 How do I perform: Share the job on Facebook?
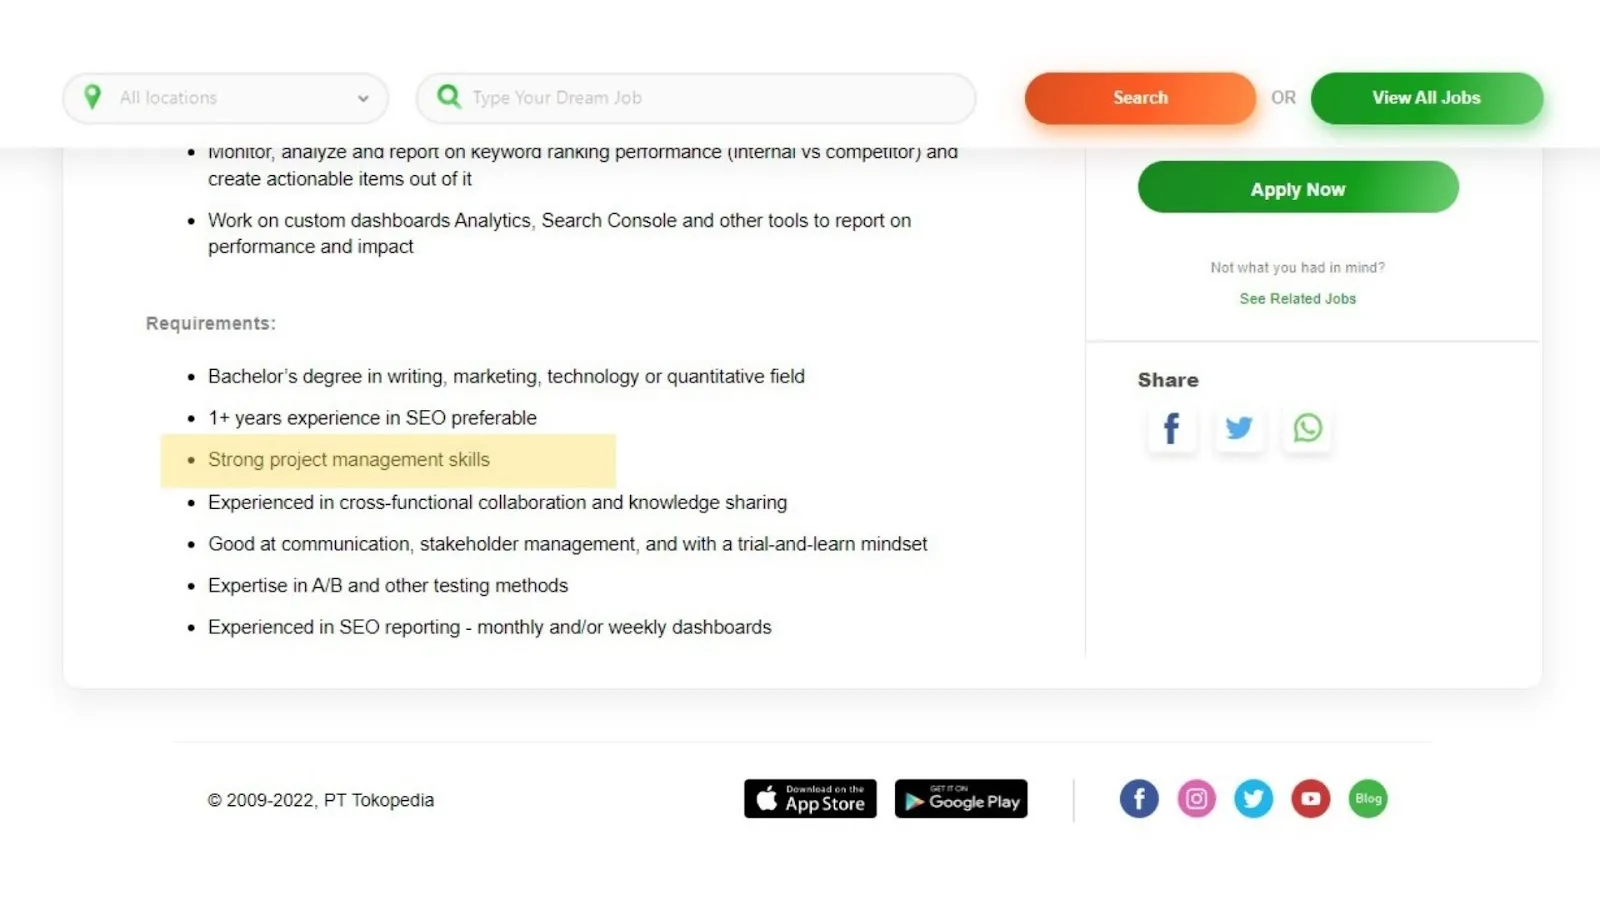pos(1171,428)
